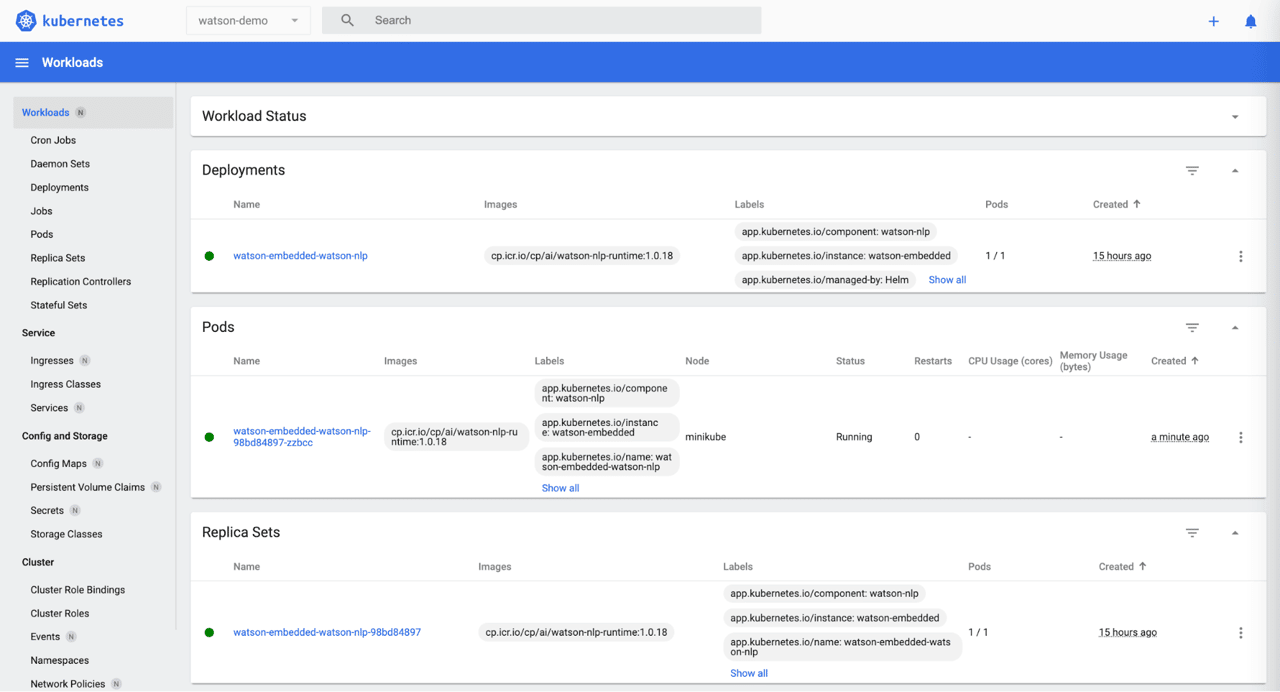Collapse the Deployments section
This screenshot has width=1280, height=692.
point(1235,171)
